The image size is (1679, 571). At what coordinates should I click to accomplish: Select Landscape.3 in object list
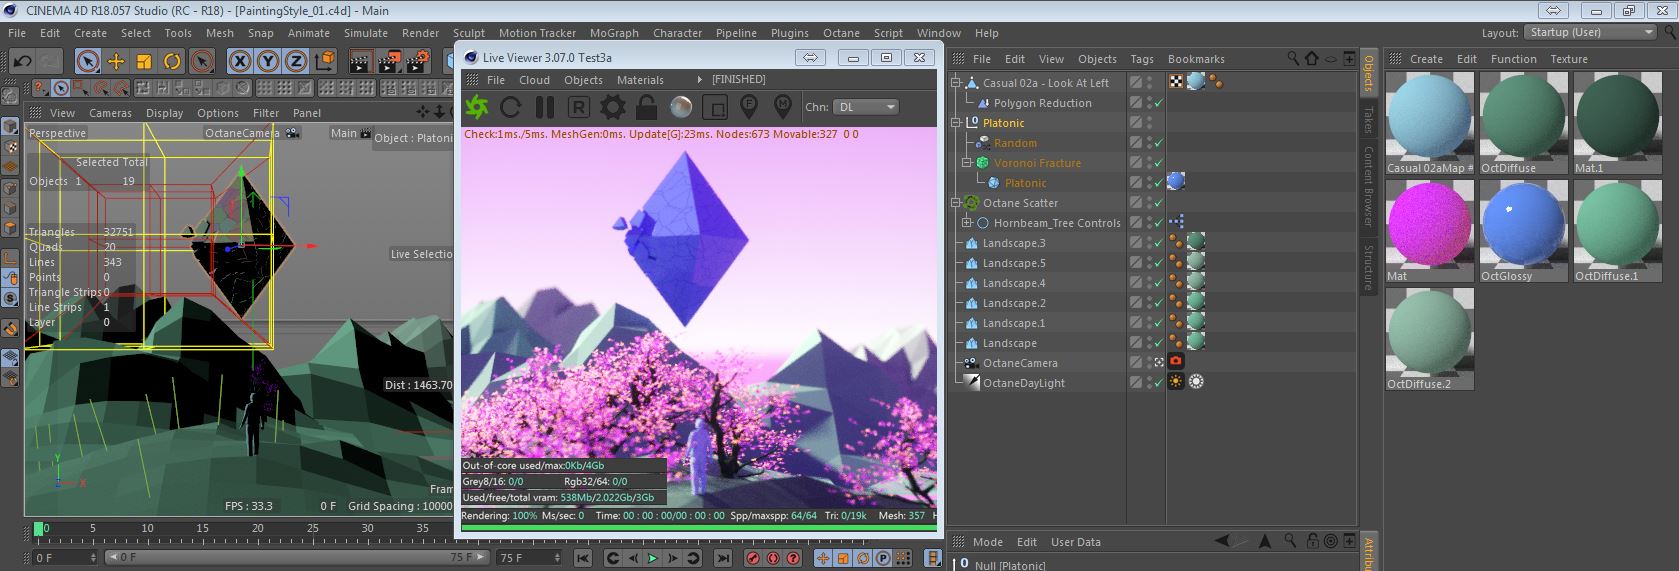pos(1014,243)
